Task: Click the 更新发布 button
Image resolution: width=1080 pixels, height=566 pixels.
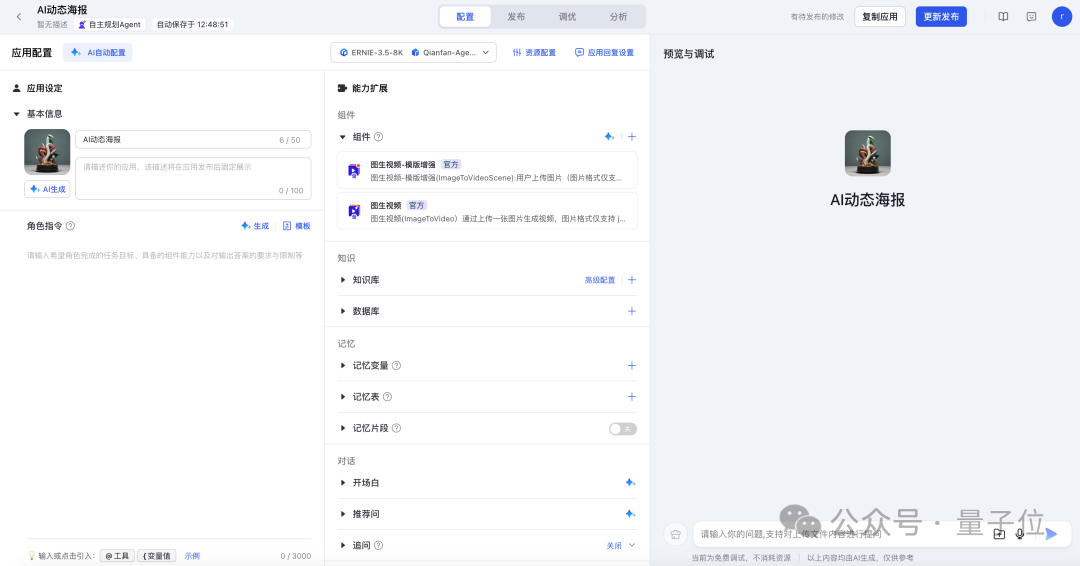Action: [x=941, y=17]
